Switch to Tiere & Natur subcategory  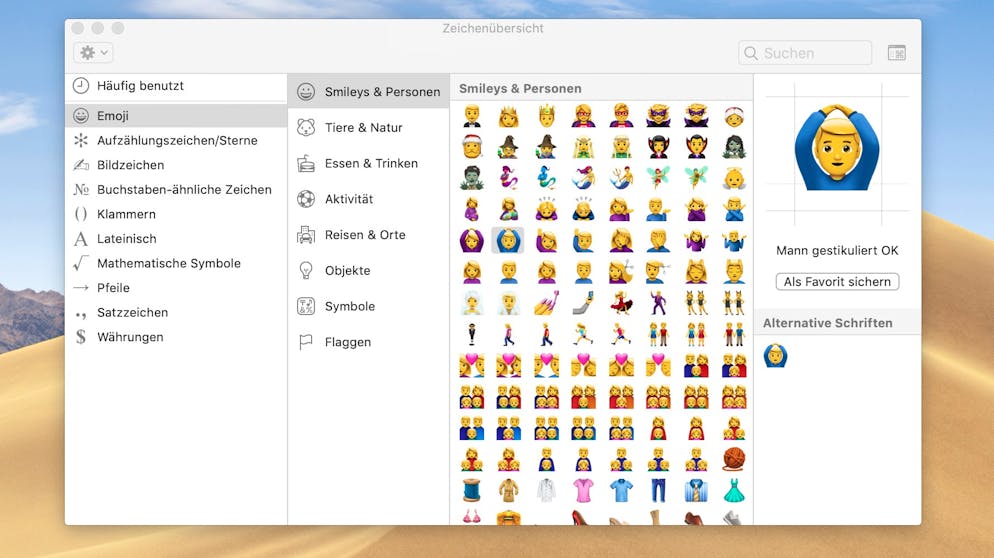[369, 127]
